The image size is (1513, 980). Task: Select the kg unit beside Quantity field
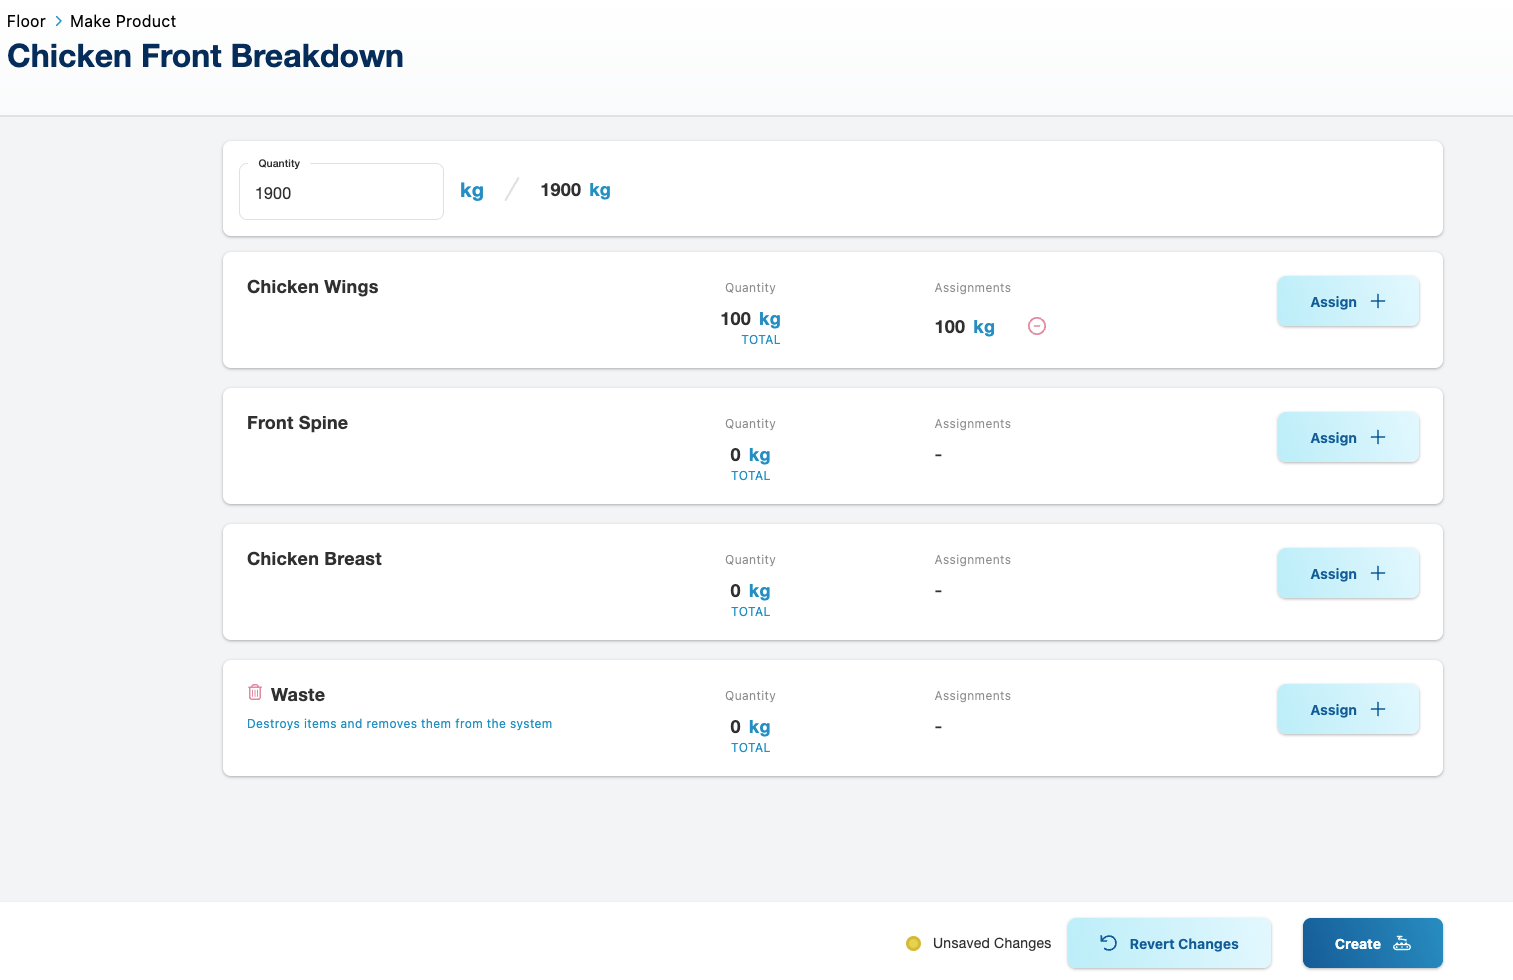point(472,190)
